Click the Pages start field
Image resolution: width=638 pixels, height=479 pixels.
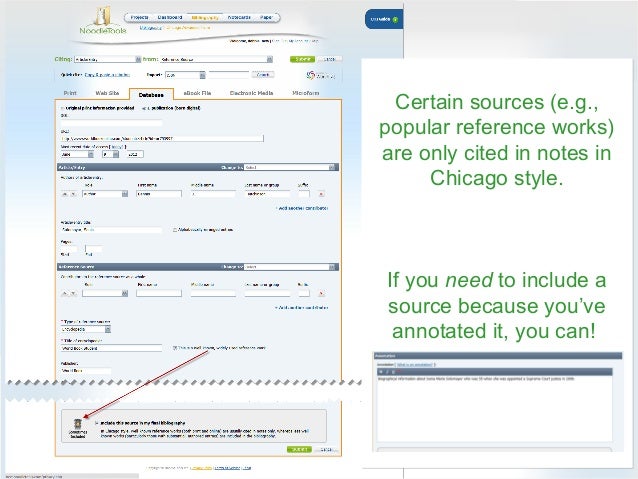pyautogui.click(x=69, y=248)
